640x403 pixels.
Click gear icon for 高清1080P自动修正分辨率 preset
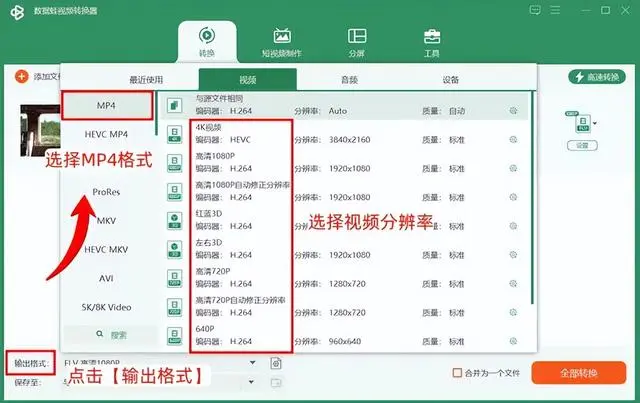click(x=513, y=197)
